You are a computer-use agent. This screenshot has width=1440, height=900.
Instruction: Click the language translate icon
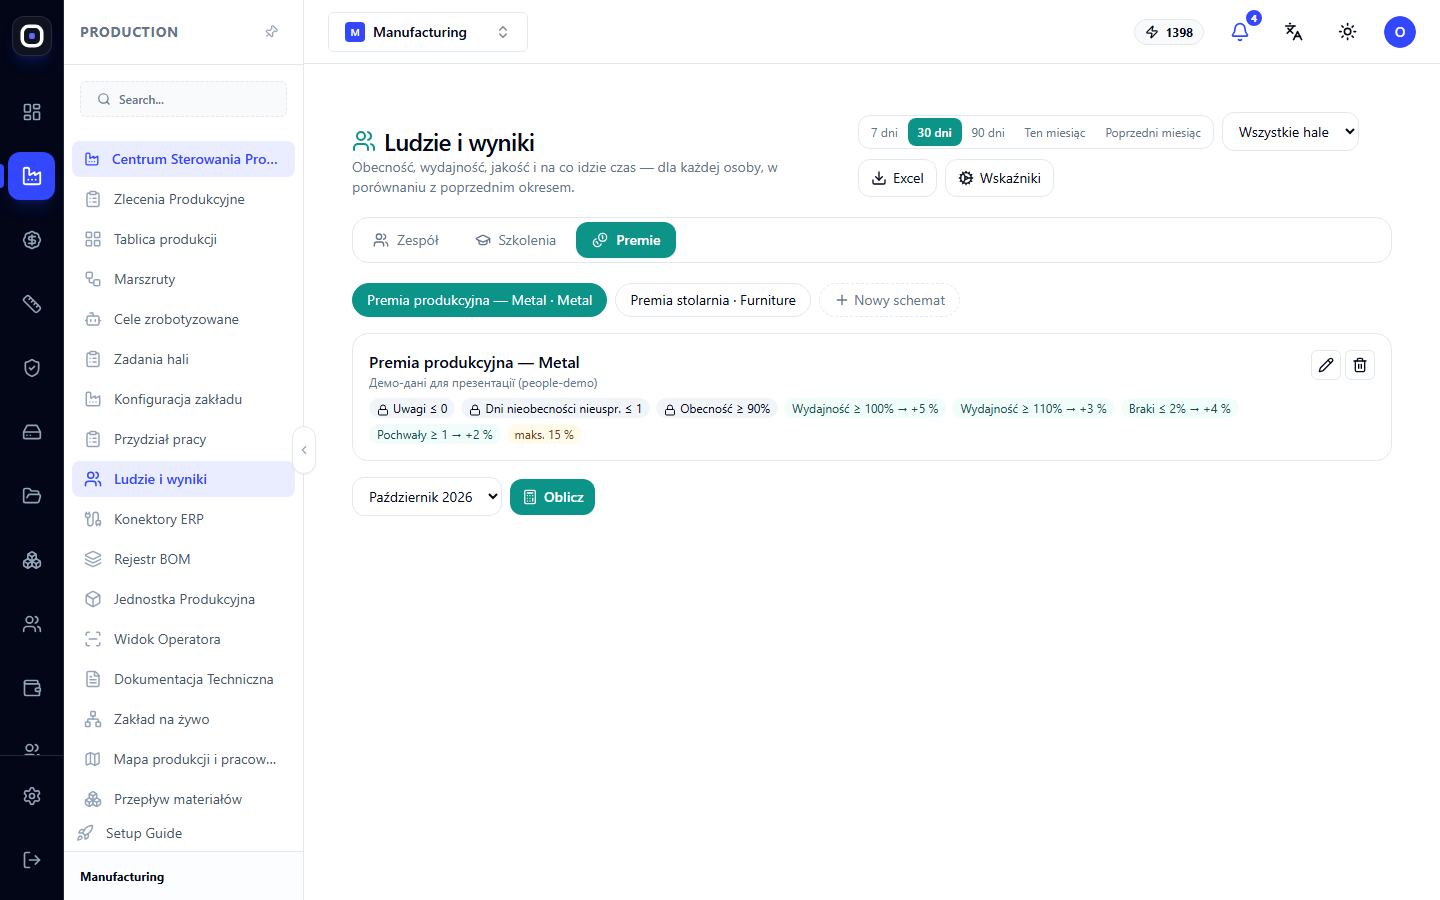(x=1294, y=32)
